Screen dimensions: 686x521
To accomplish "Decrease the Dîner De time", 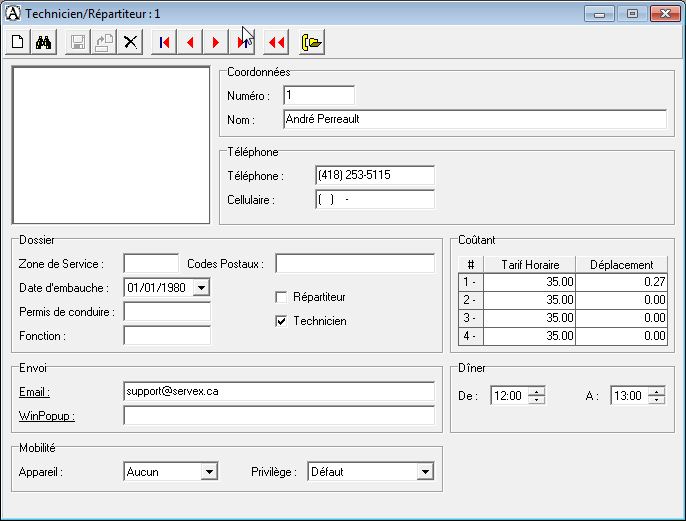I will pos(536,400).
